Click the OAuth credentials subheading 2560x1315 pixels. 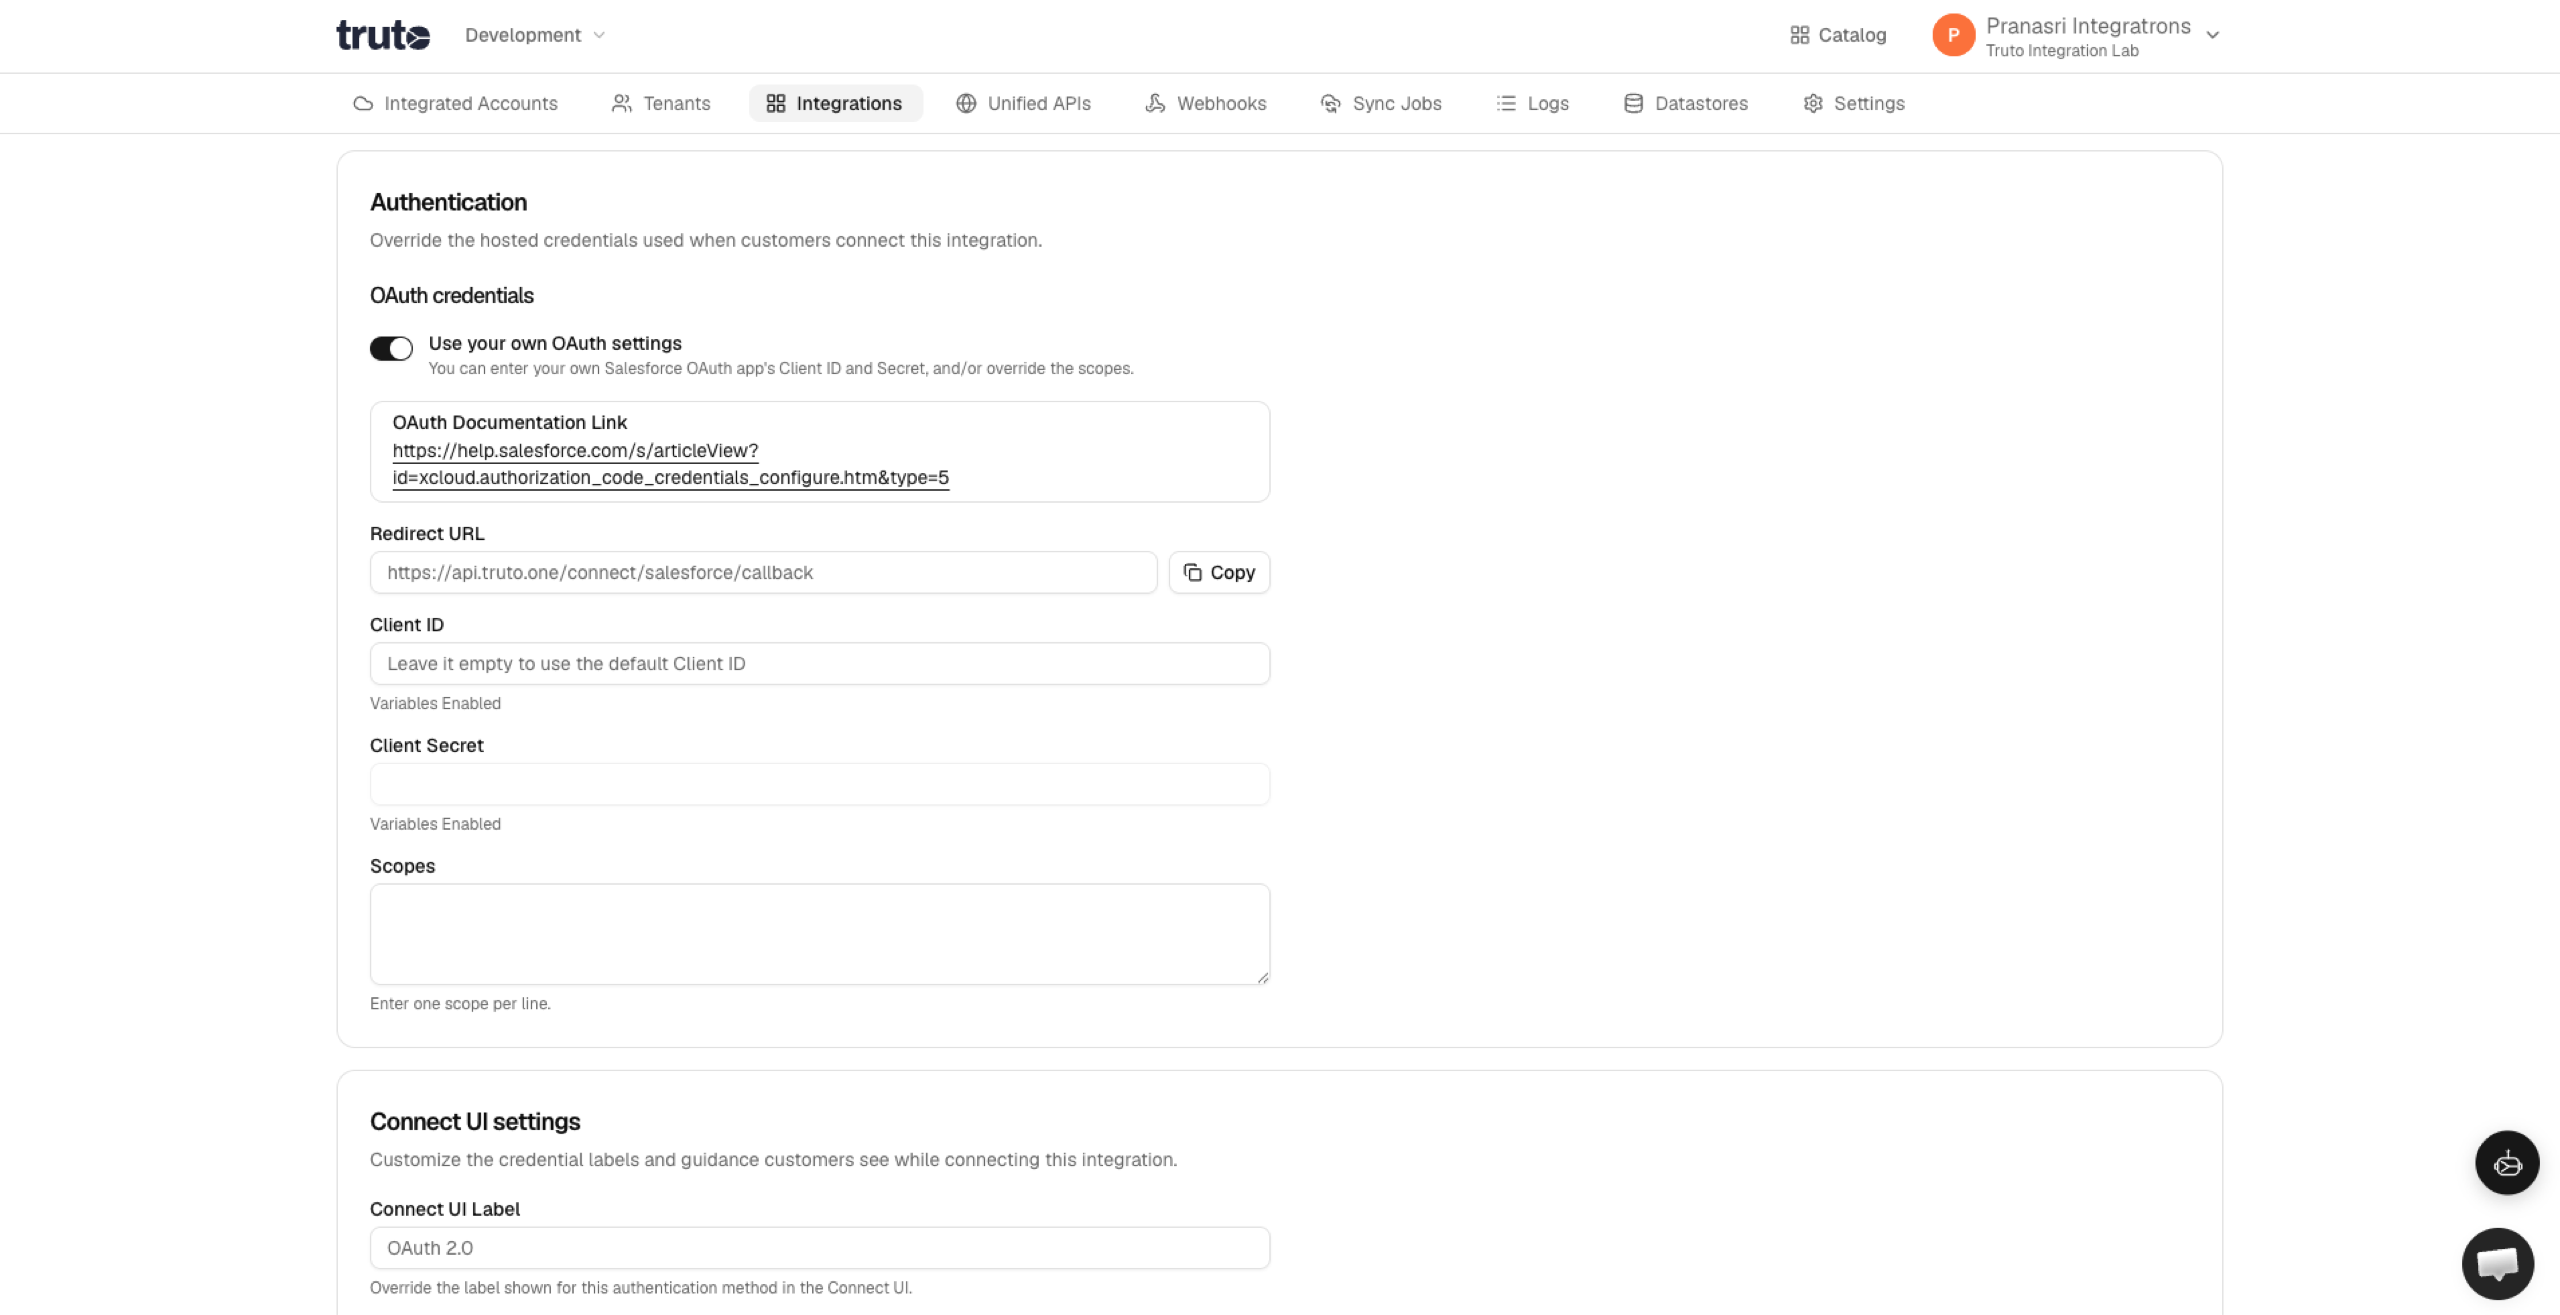(452, 295)
